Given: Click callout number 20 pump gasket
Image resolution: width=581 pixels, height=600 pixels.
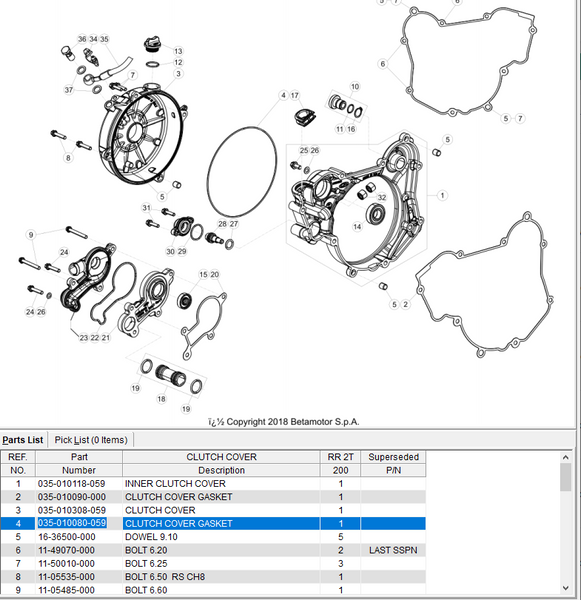Looking at the screenshot, I should tap(215, 274).
